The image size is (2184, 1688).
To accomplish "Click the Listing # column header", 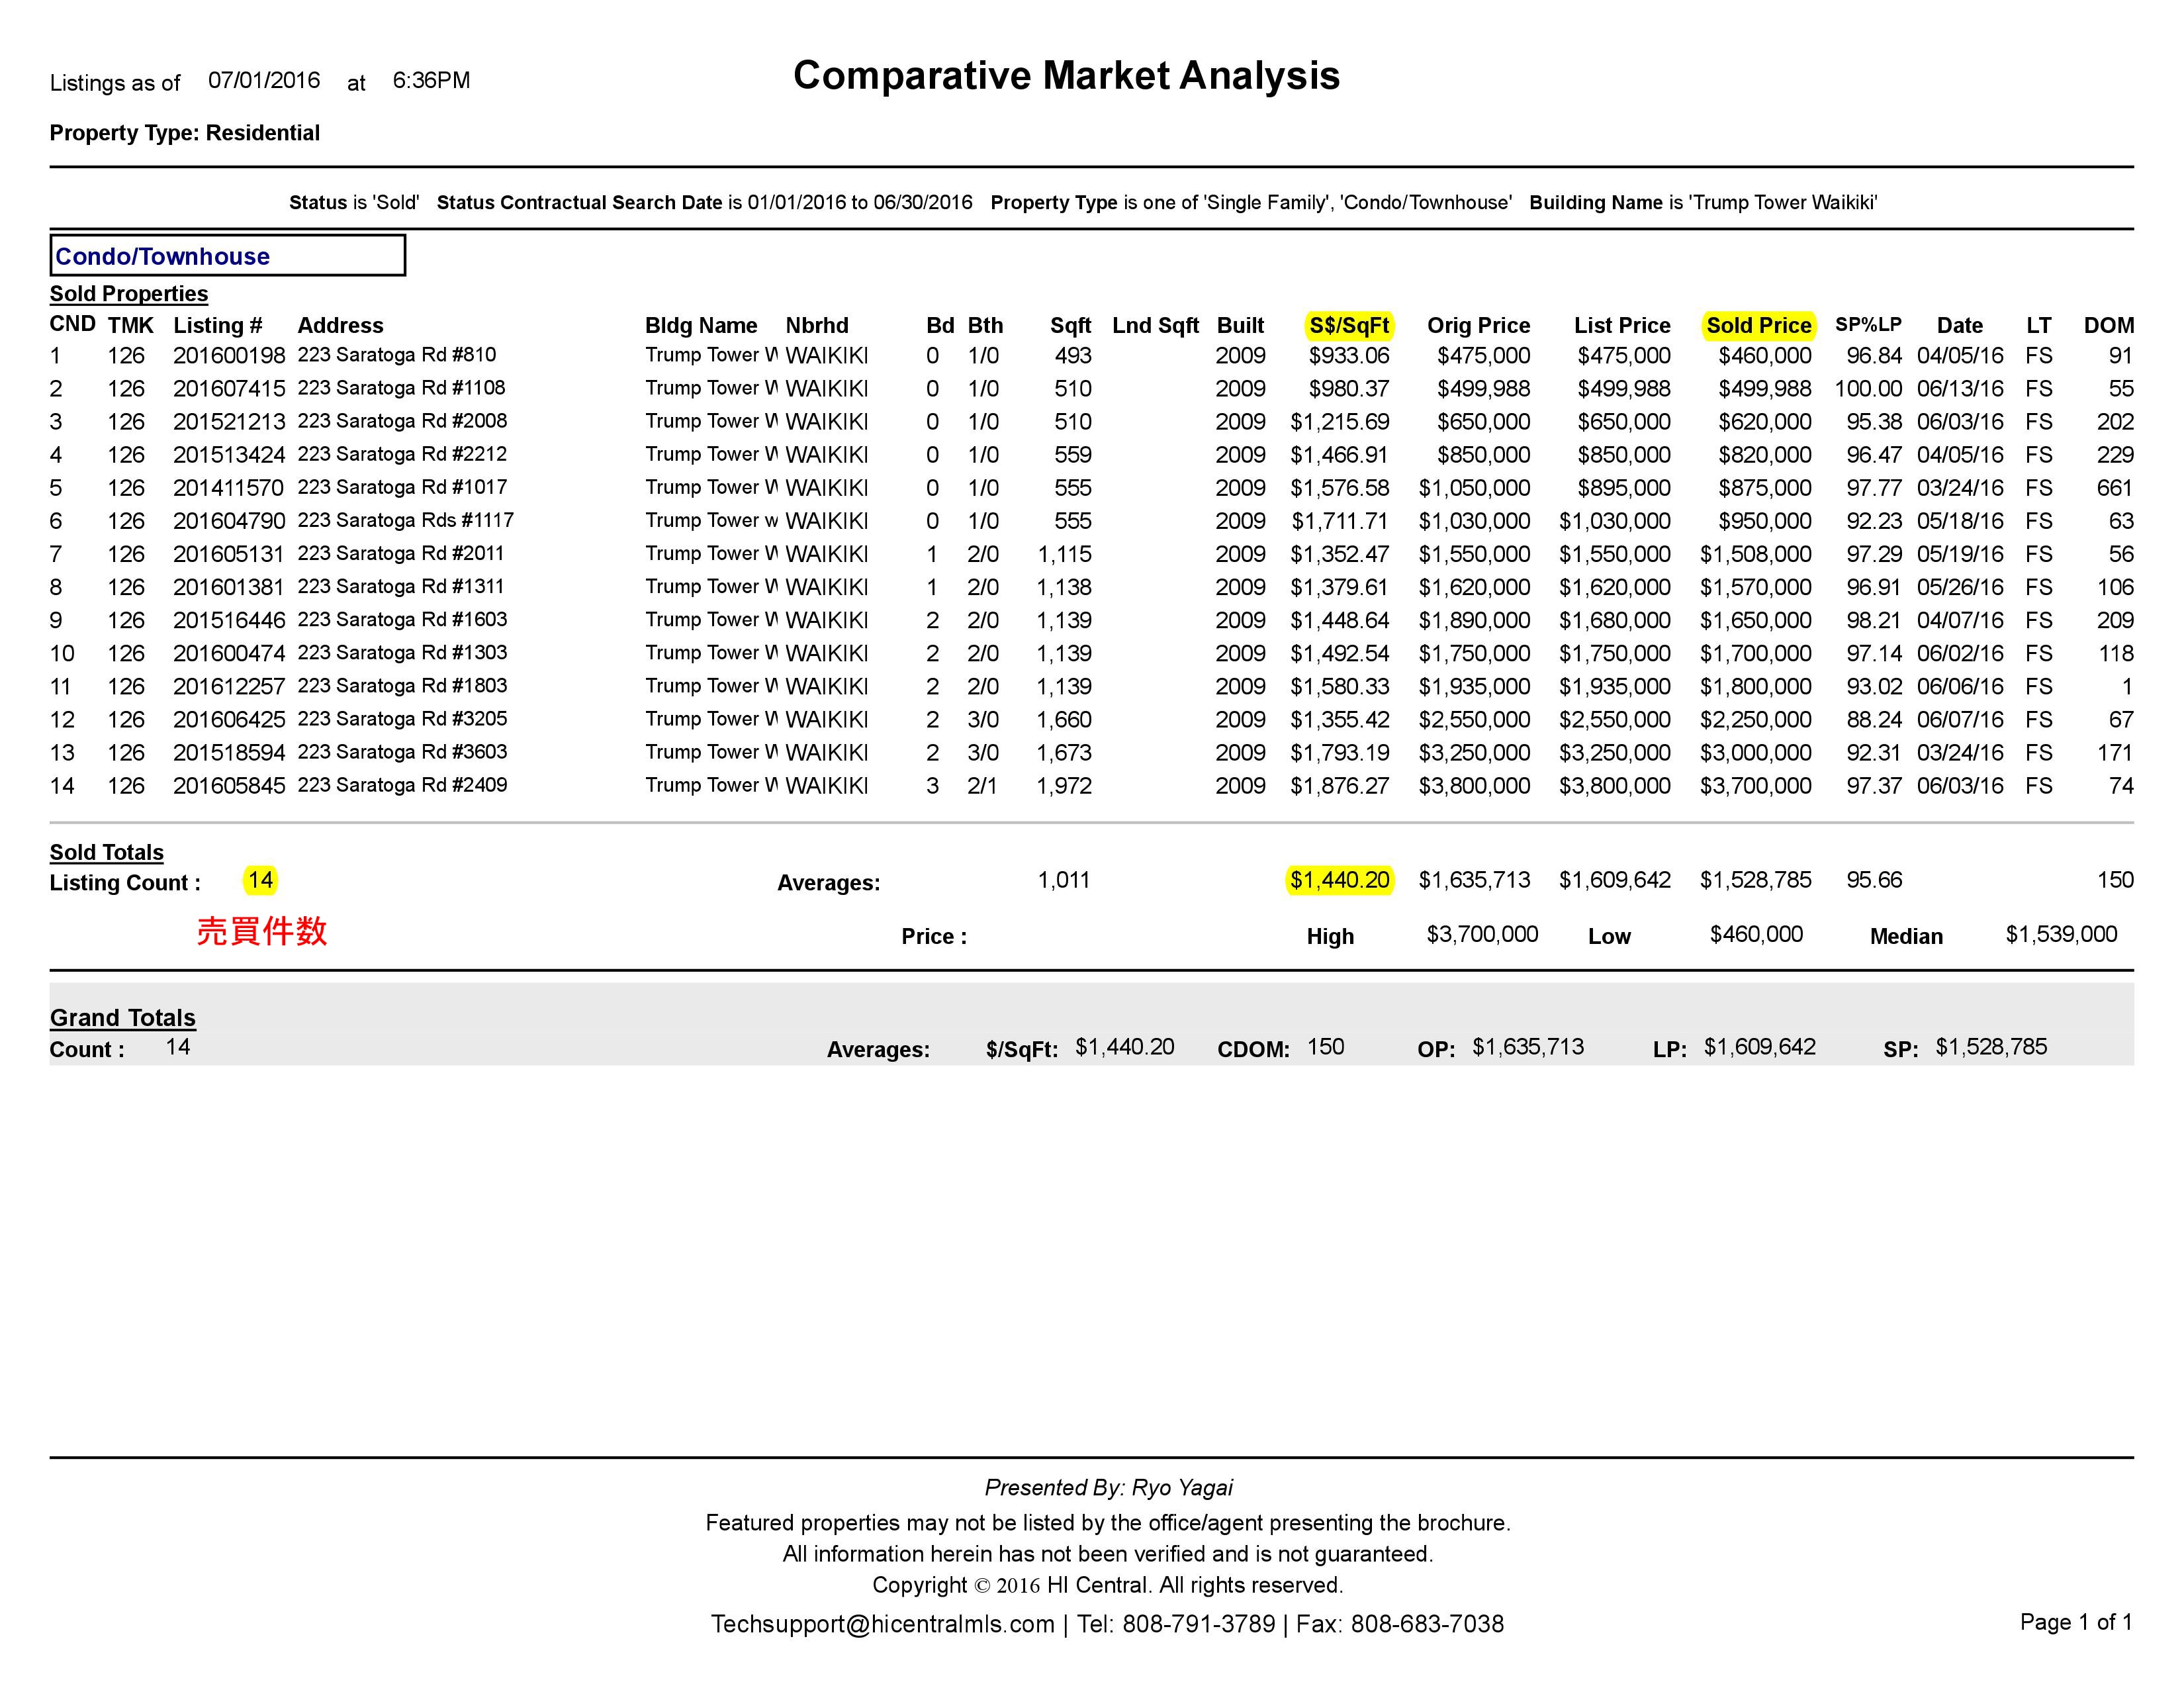I will [x=218, y=325].
